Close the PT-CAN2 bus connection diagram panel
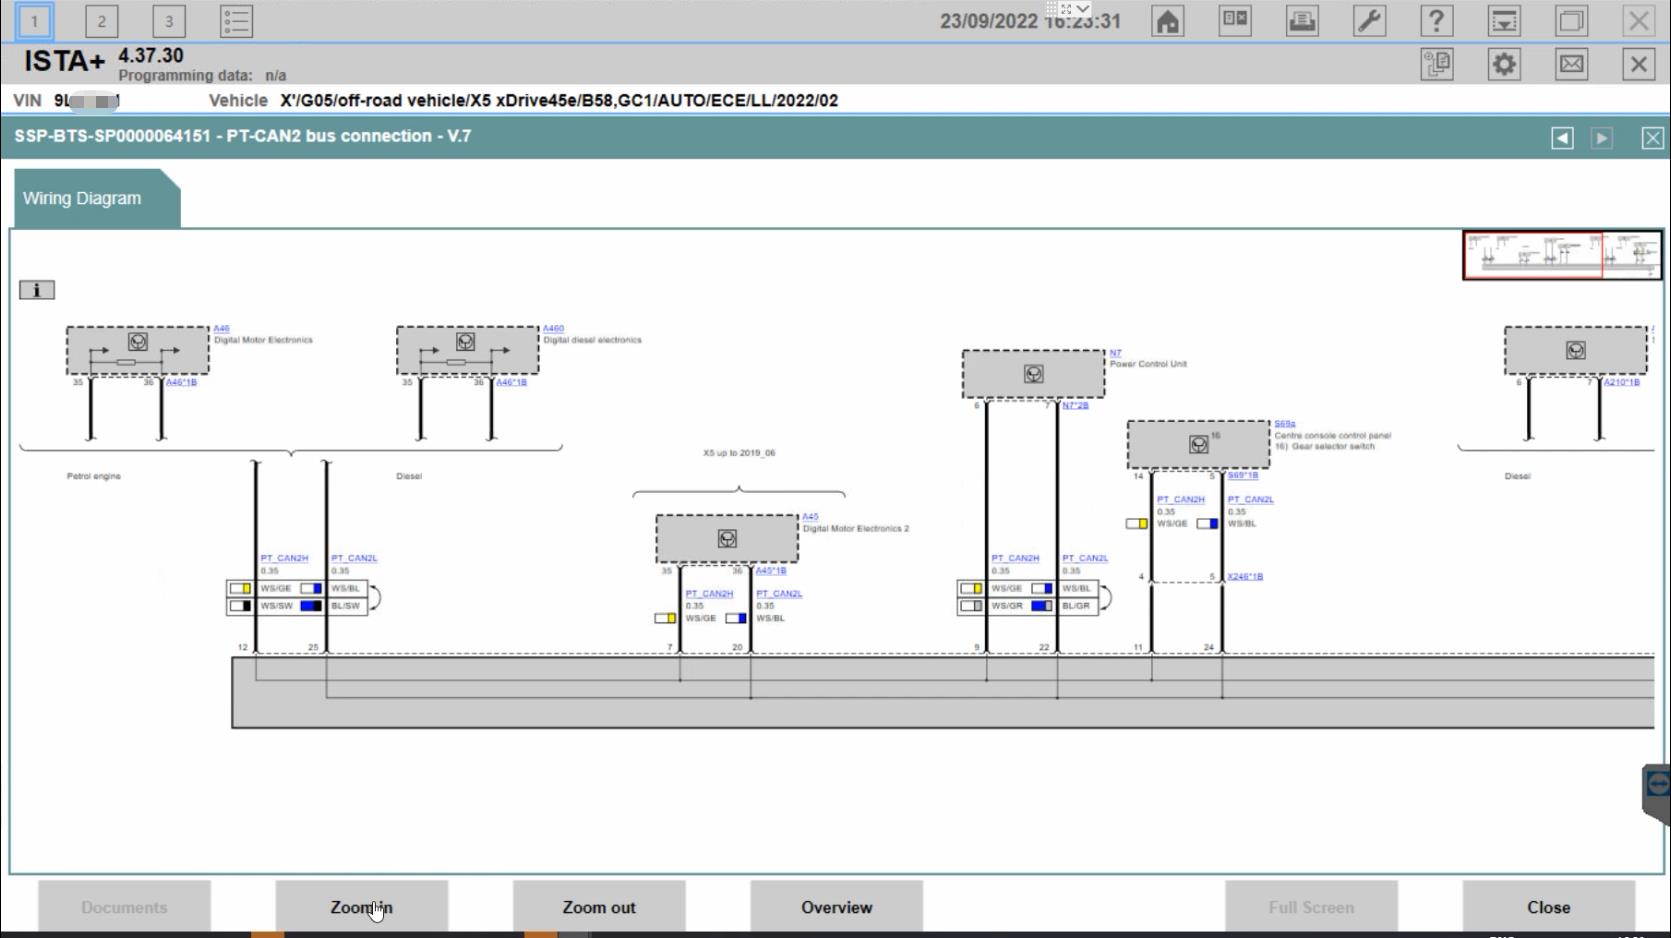 pyautogui.click(x=1653, y=138)
